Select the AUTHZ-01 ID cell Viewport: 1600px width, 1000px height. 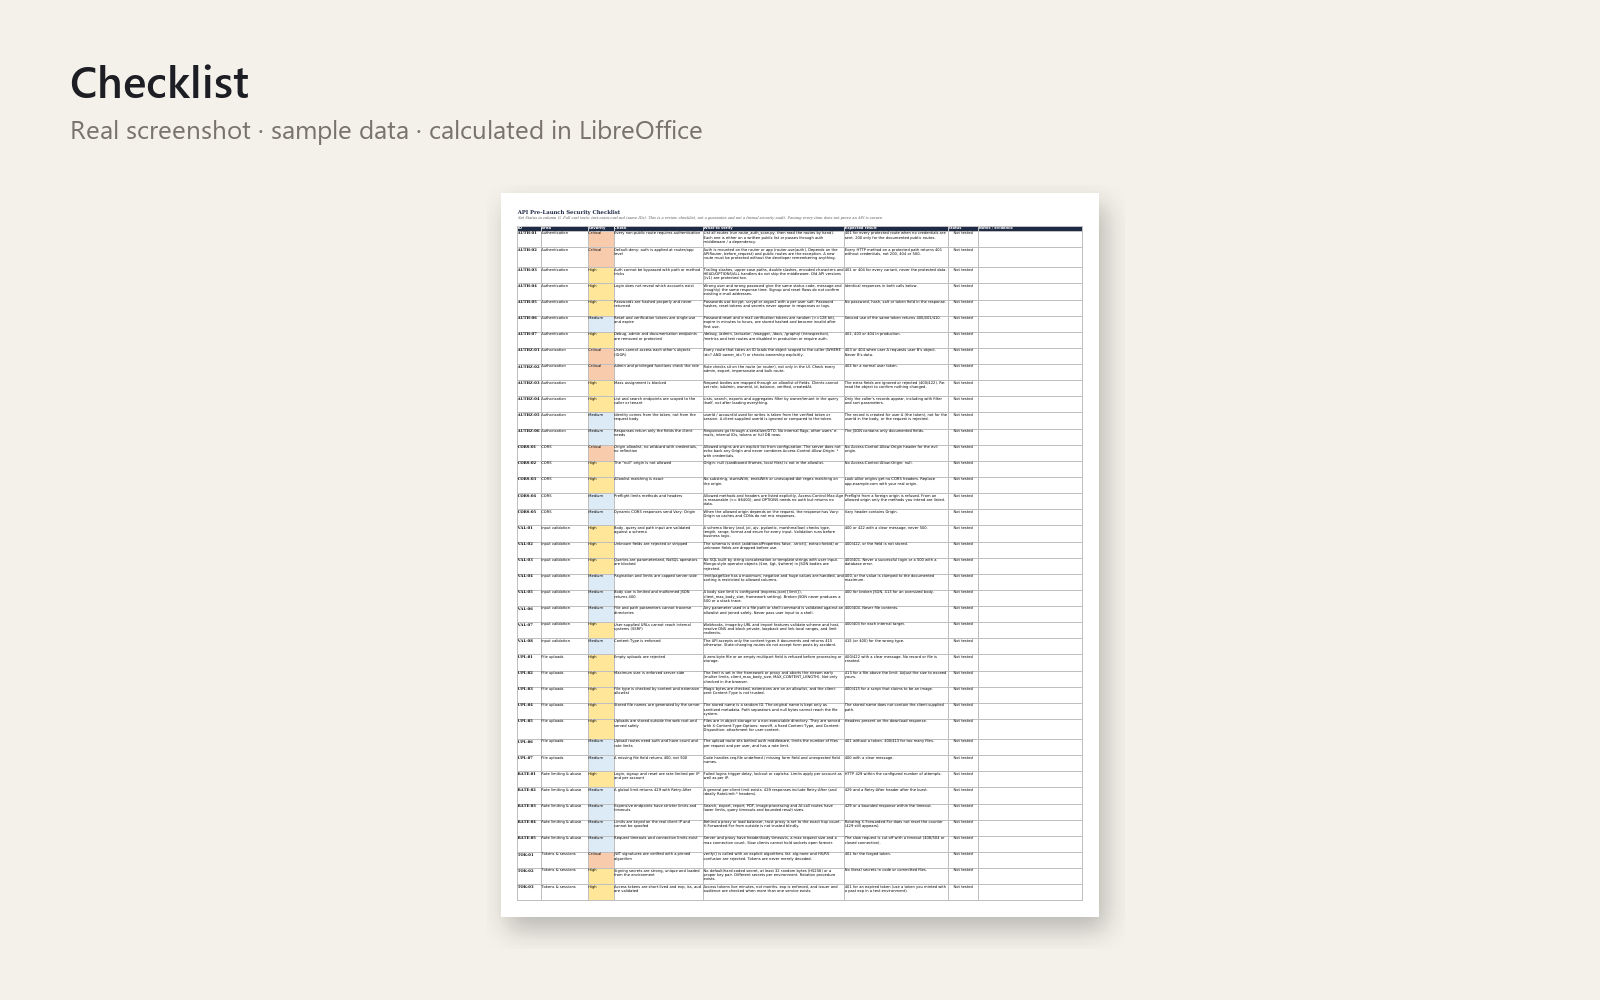tap(529, 356)
